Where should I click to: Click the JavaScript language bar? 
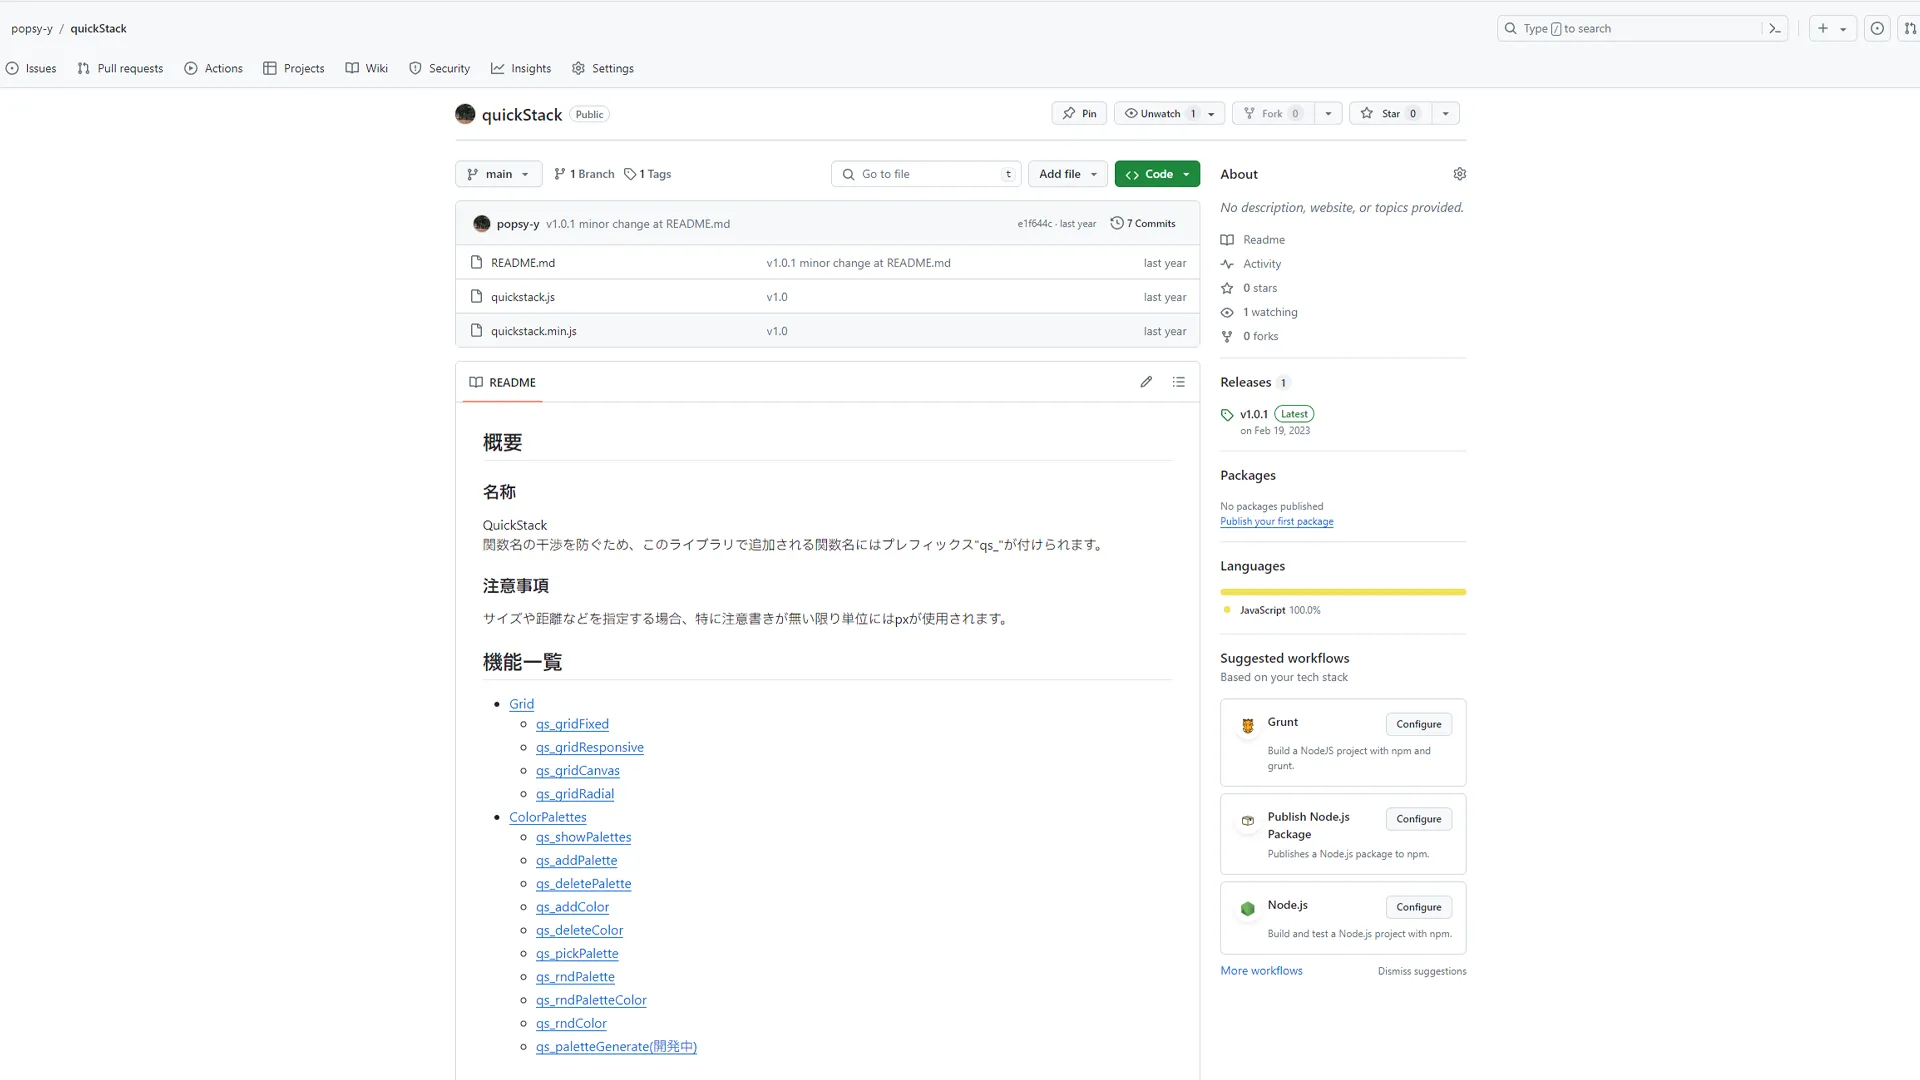[x=1343, y=592]
